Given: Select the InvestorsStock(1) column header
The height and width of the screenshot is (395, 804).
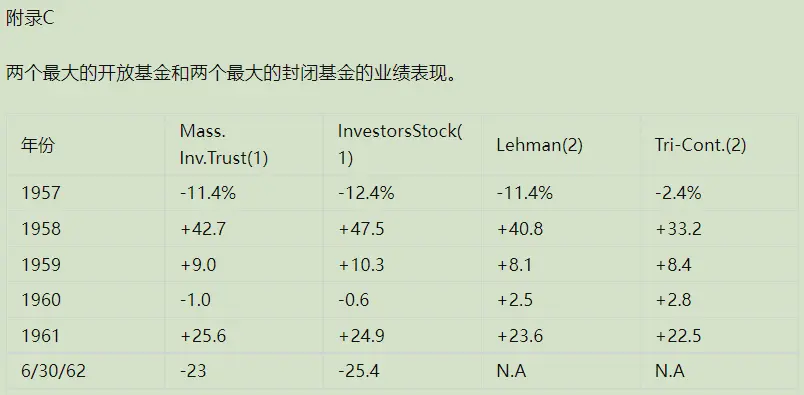Looking at the screenshot, I should point(400,145).
